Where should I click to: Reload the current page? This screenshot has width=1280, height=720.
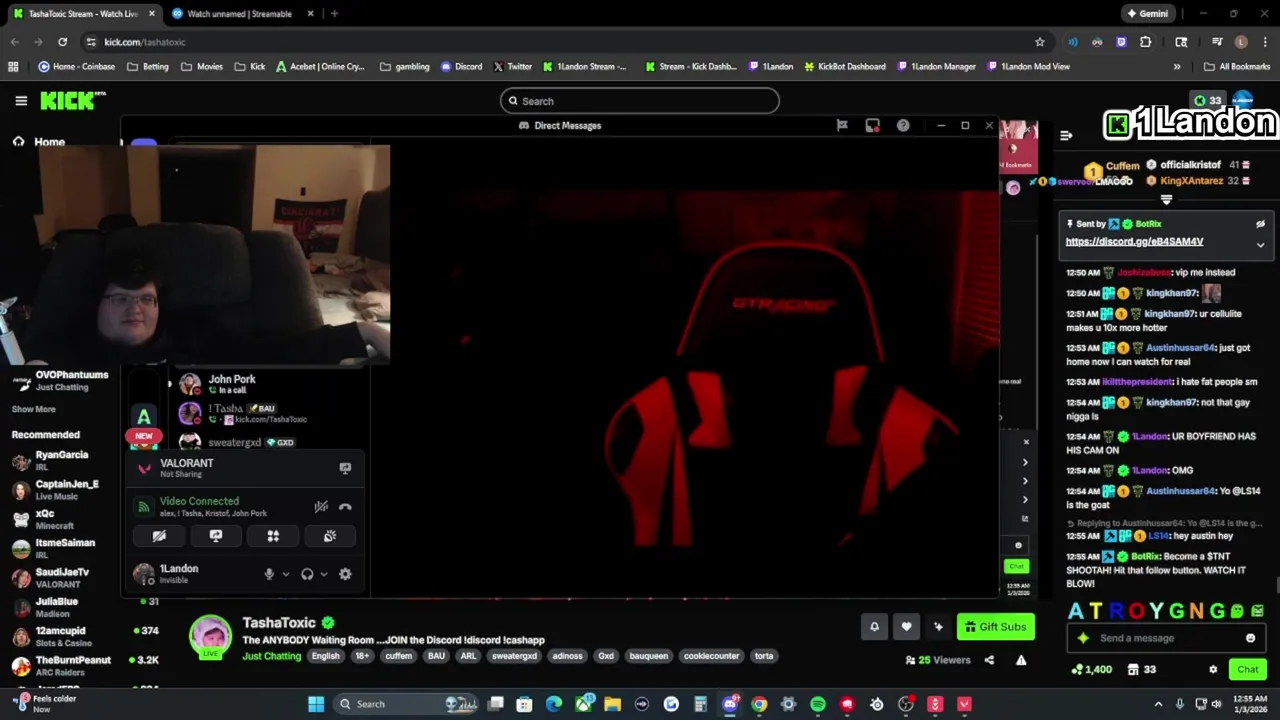click(x=62, y=42)
